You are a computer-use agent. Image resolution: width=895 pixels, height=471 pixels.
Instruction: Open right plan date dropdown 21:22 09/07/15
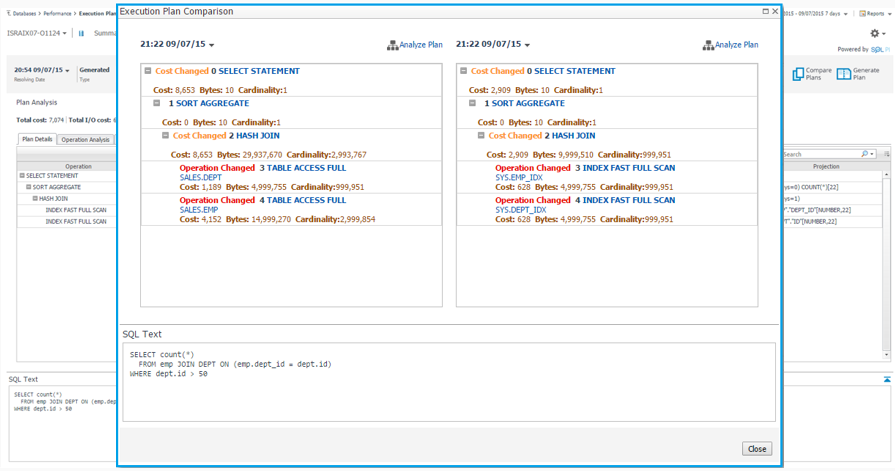click(493, 45)
